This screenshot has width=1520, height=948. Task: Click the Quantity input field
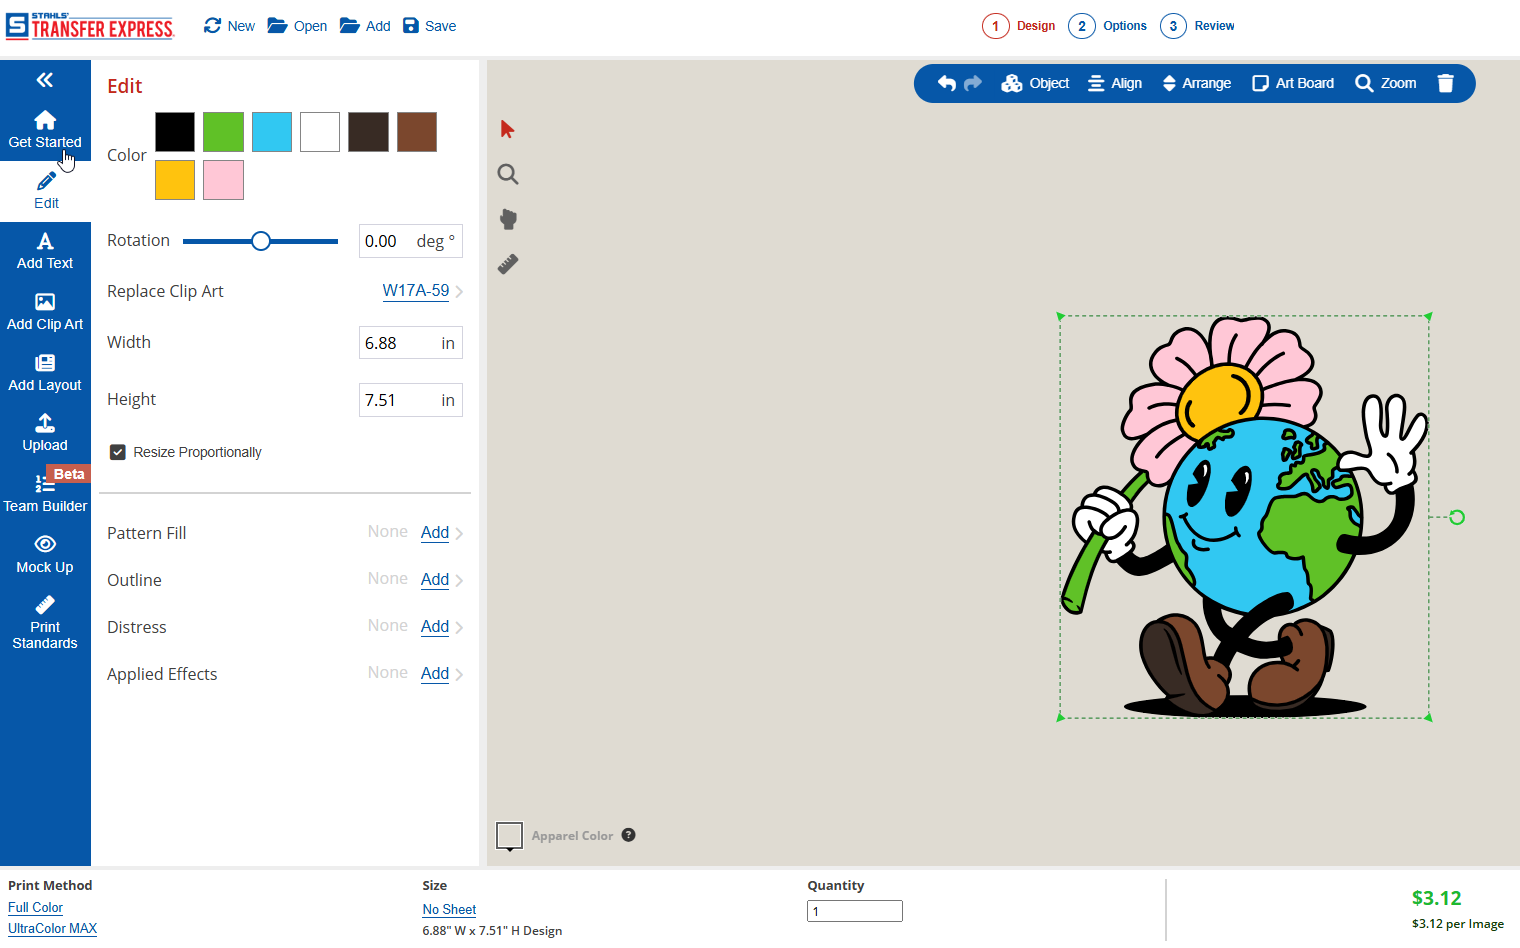point(854,911)
